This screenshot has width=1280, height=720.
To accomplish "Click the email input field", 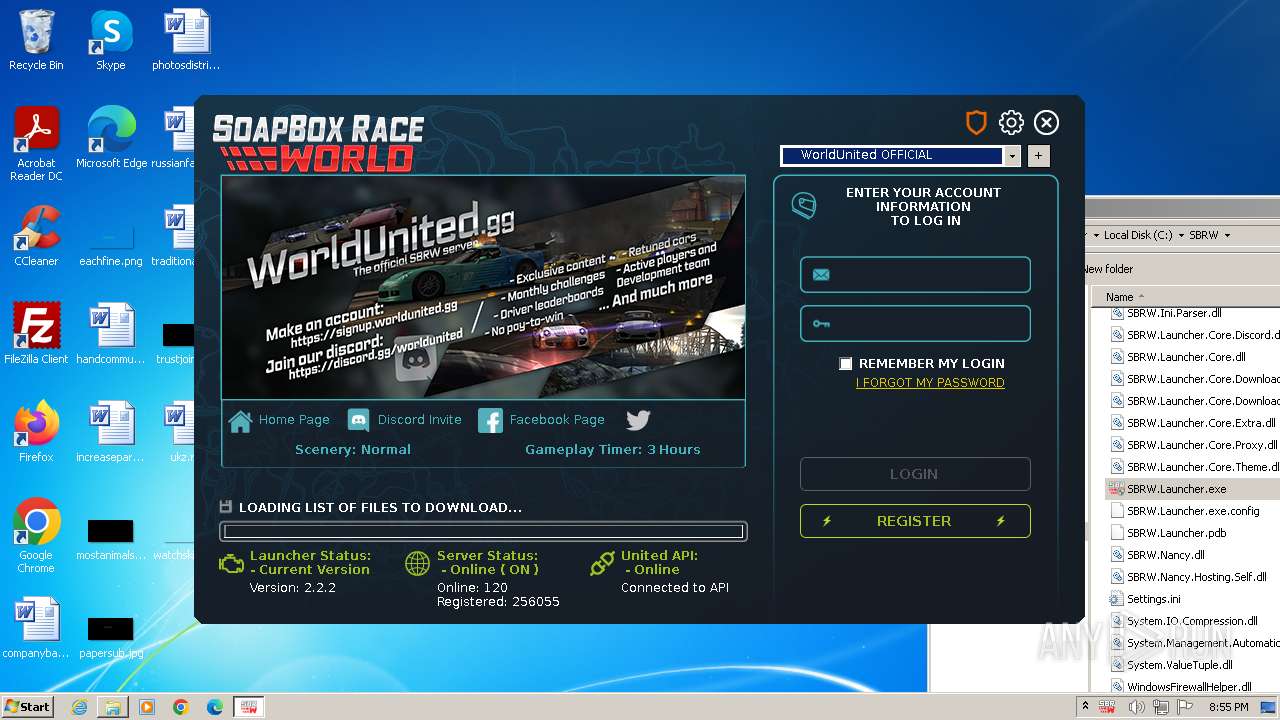I will tap(915, 275).
